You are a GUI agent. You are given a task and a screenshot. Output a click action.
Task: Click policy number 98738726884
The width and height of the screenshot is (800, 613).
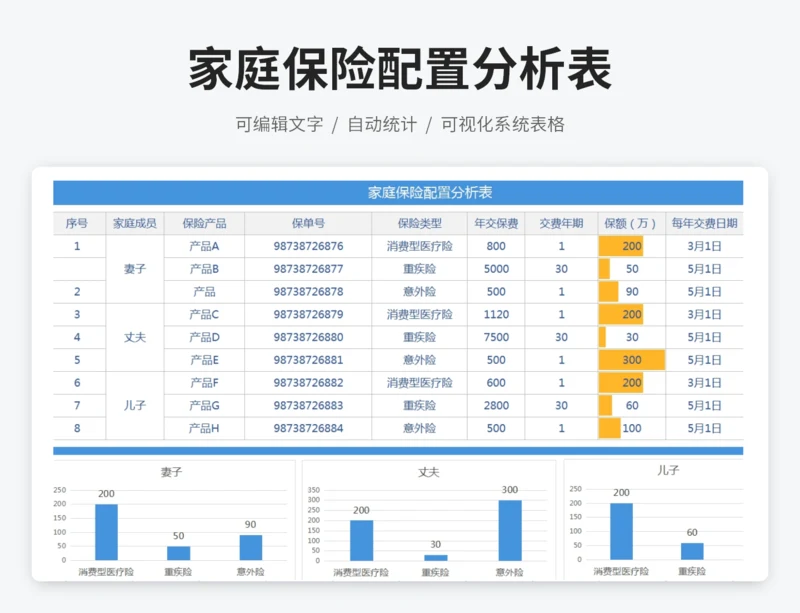(308, 428)
